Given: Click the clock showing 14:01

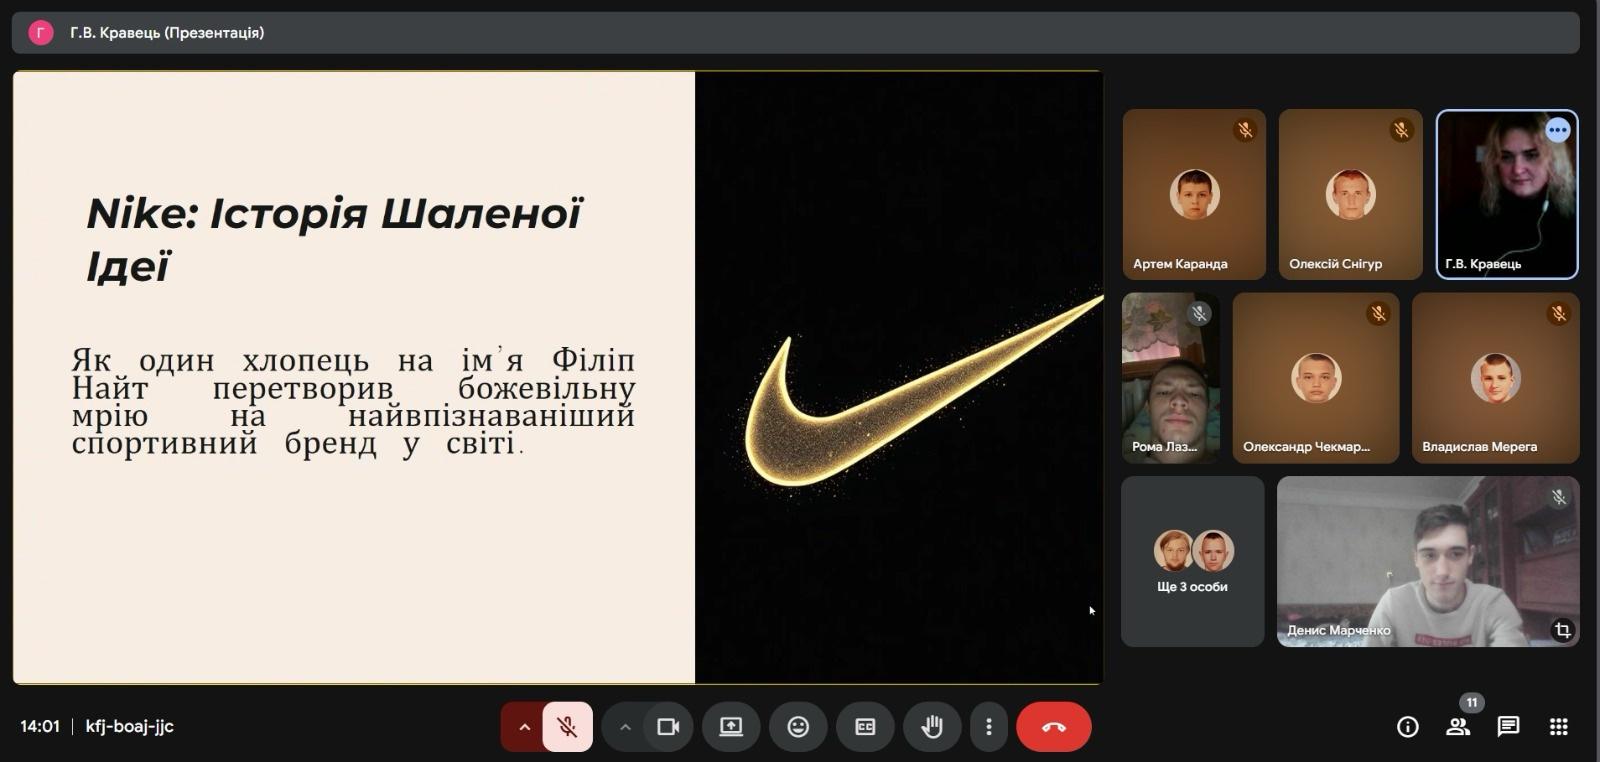Looking at the screenshot, I should pos(40,727).
